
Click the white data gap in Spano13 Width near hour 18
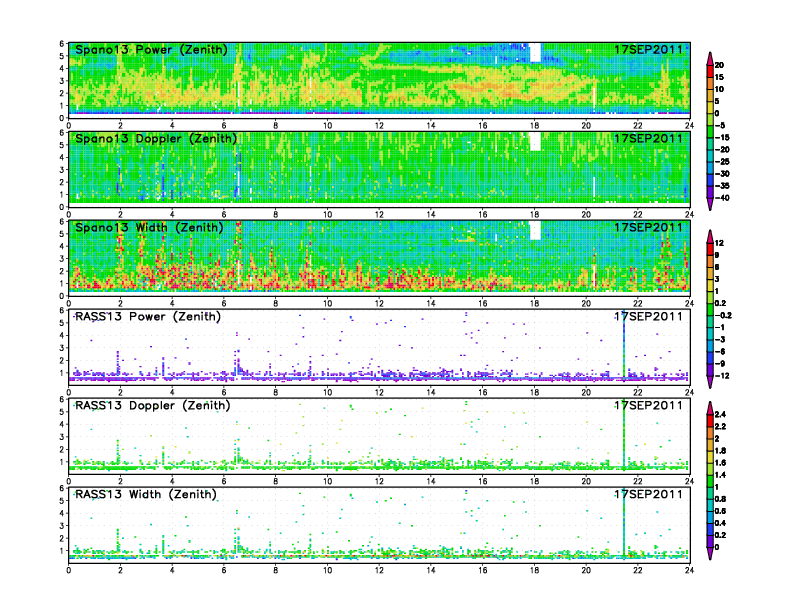(x=535, y=230)
